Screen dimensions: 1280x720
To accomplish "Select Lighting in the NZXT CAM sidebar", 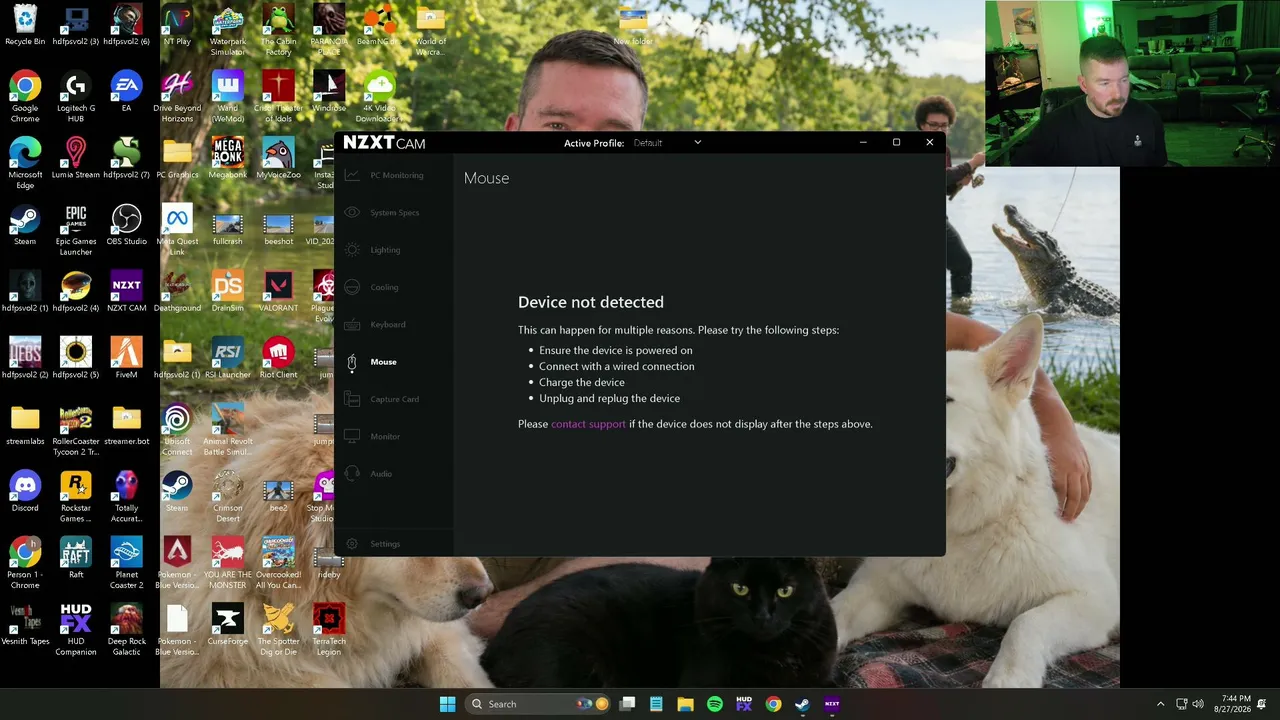I will [385, 250].
